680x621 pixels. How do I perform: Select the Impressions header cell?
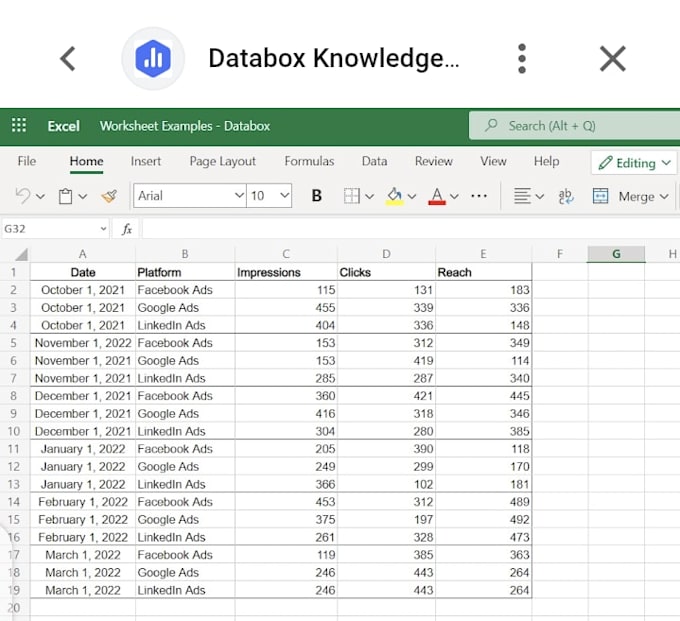click(x=286, y=272)
